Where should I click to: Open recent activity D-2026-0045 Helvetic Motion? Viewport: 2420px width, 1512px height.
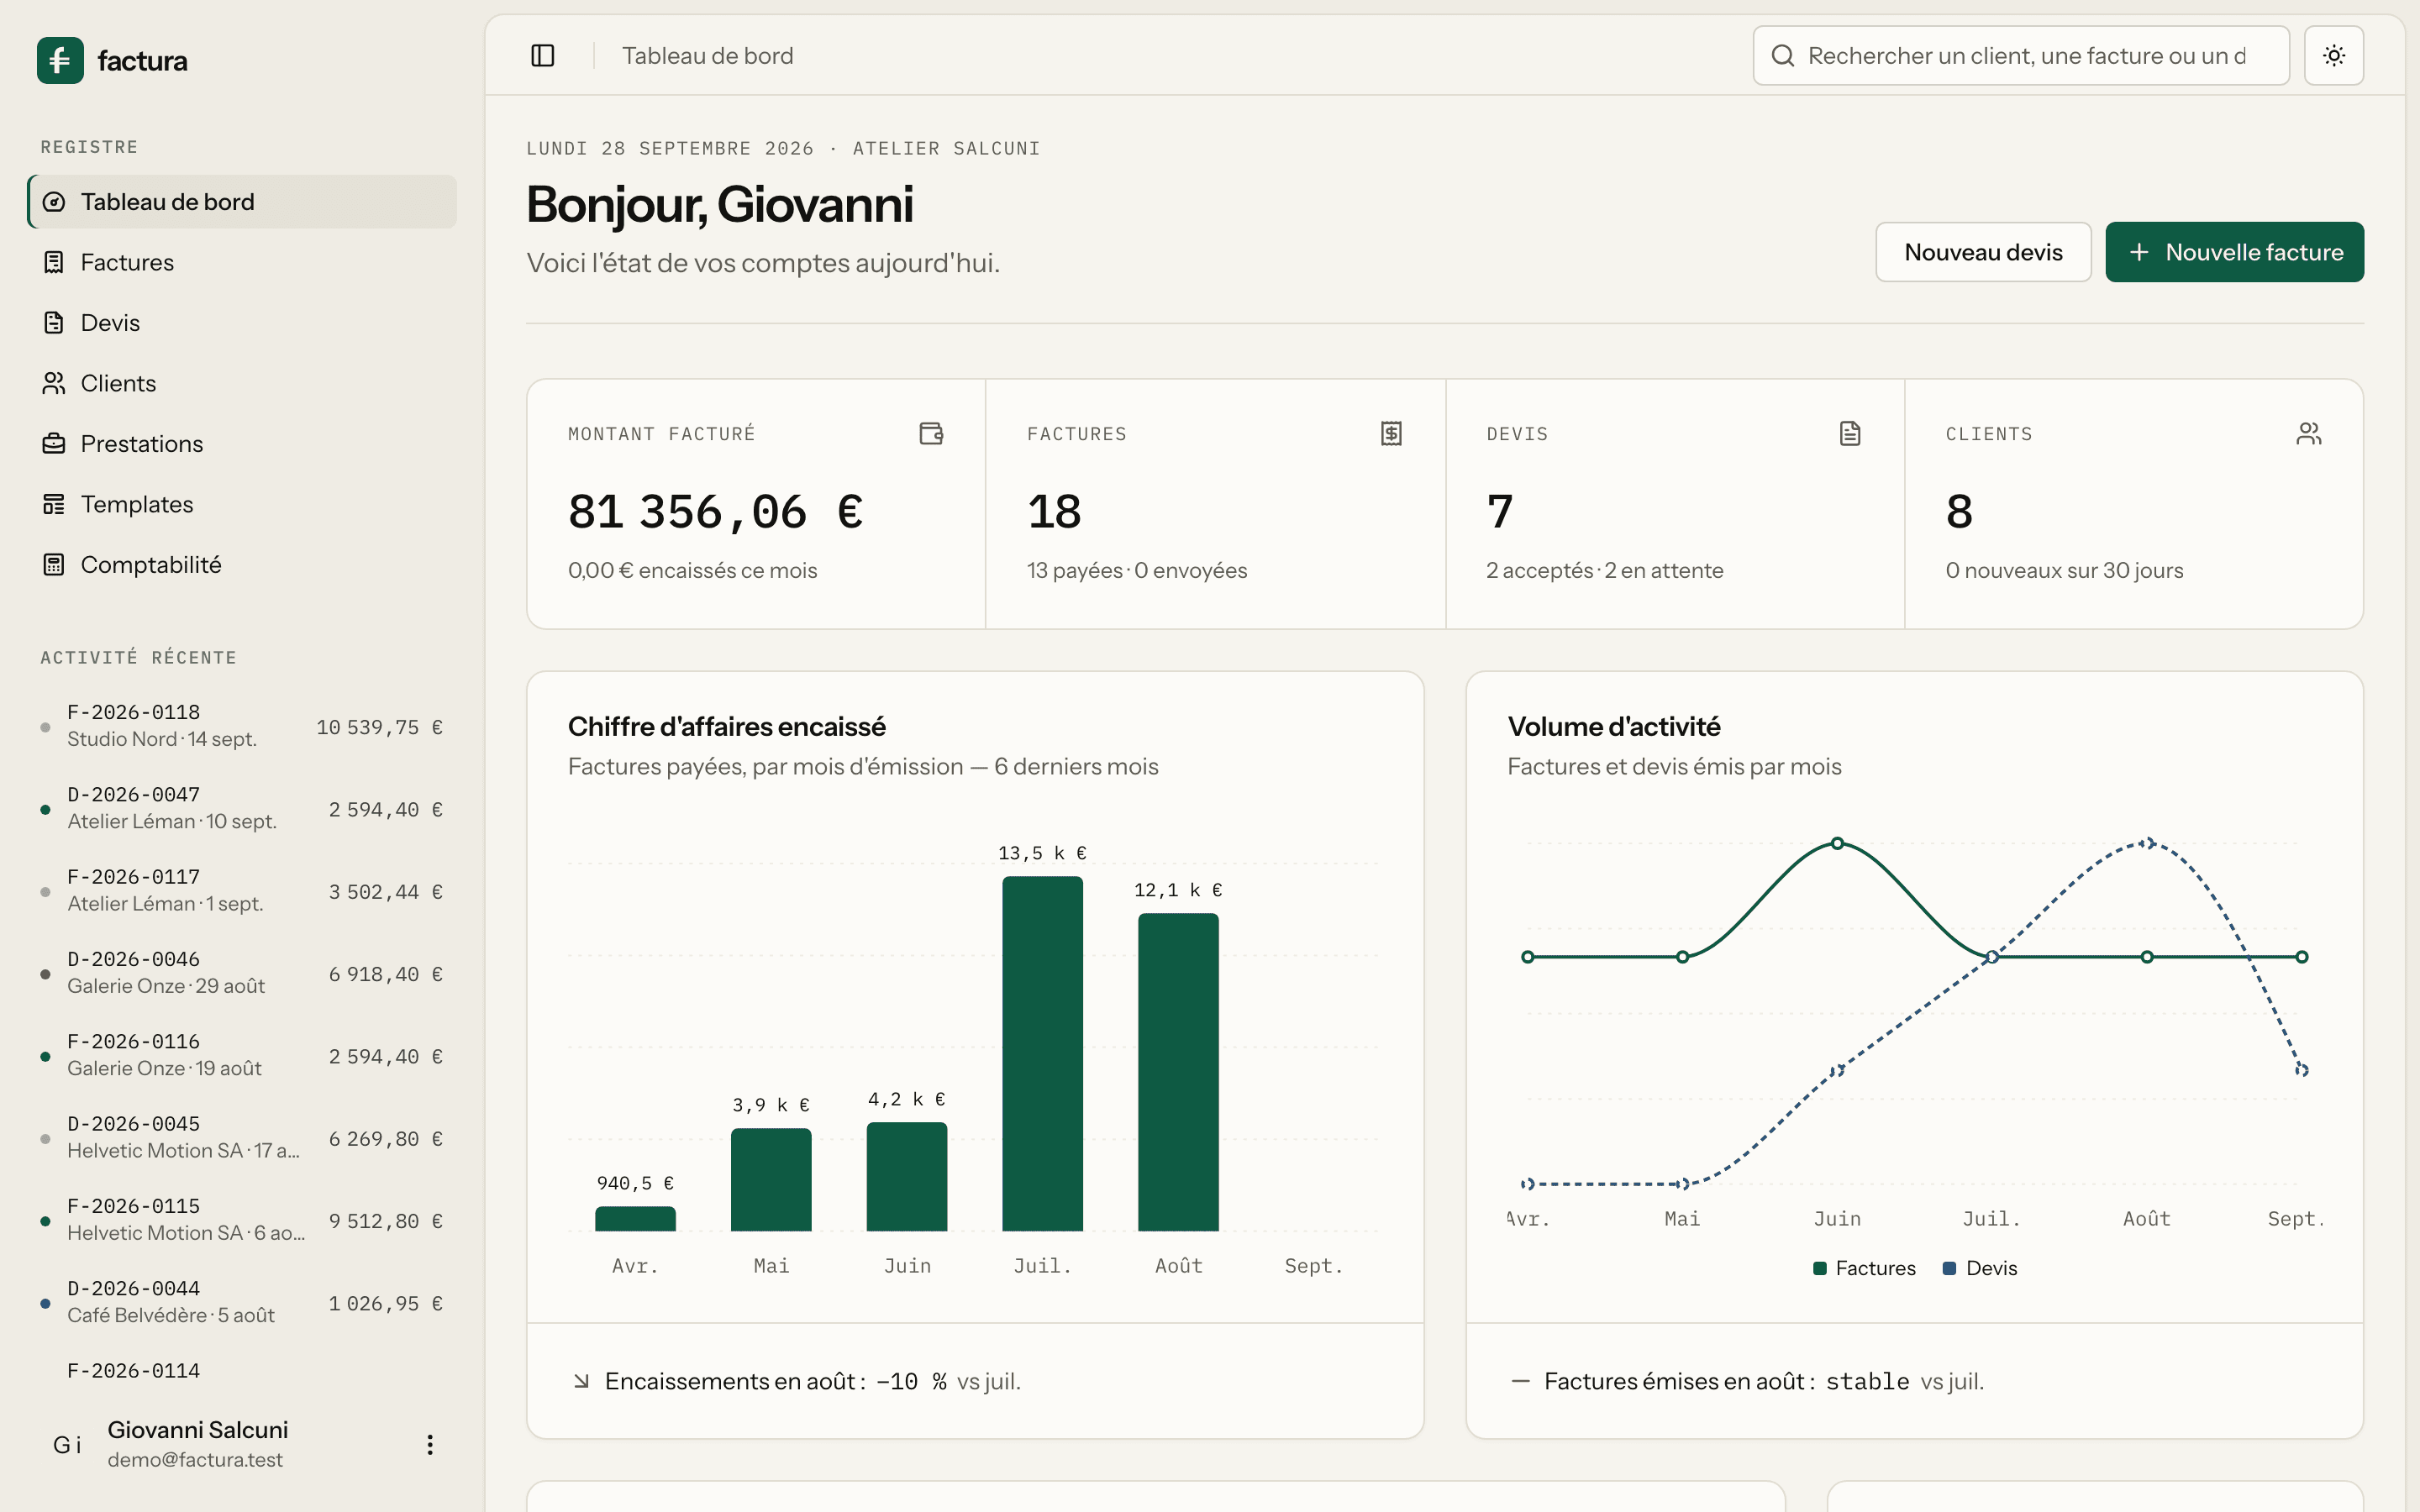pyautogui.click(x=242, y=1137)
